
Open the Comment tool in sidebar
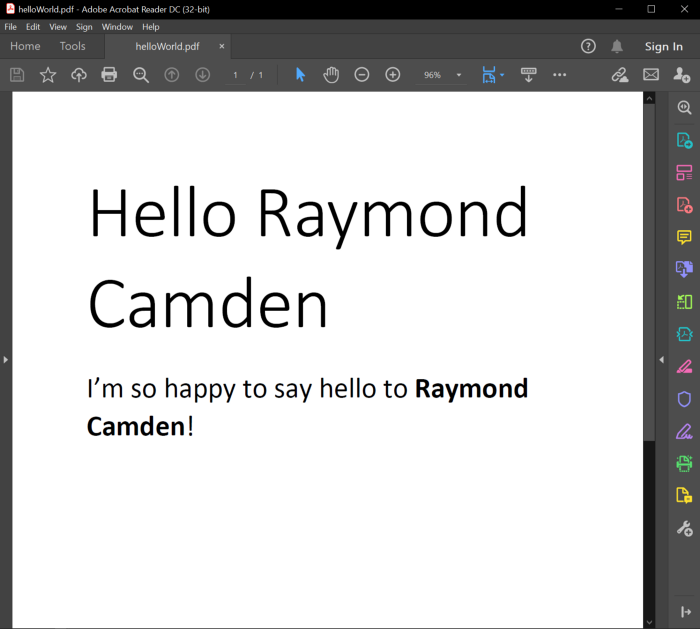(x=684, y=237)
